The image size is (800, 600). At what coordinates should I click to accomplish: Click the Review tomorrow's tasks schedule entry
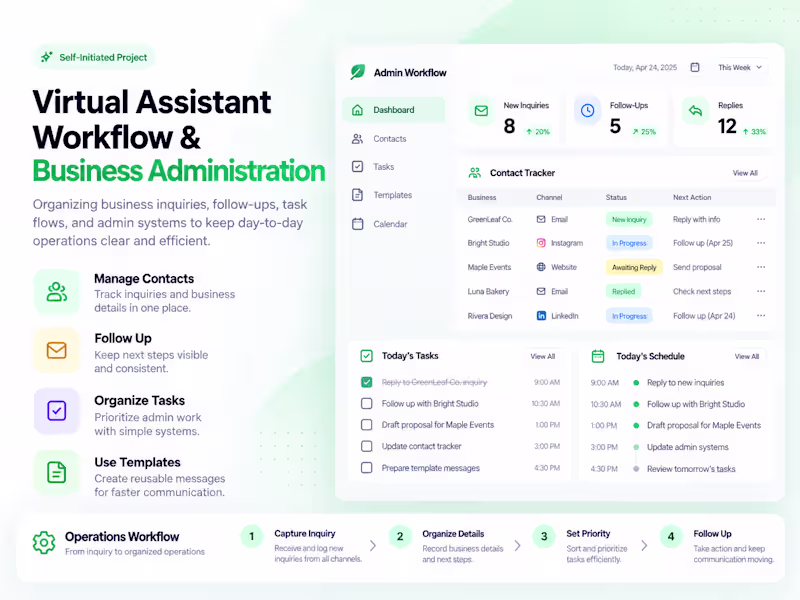[x=691, y=468]
